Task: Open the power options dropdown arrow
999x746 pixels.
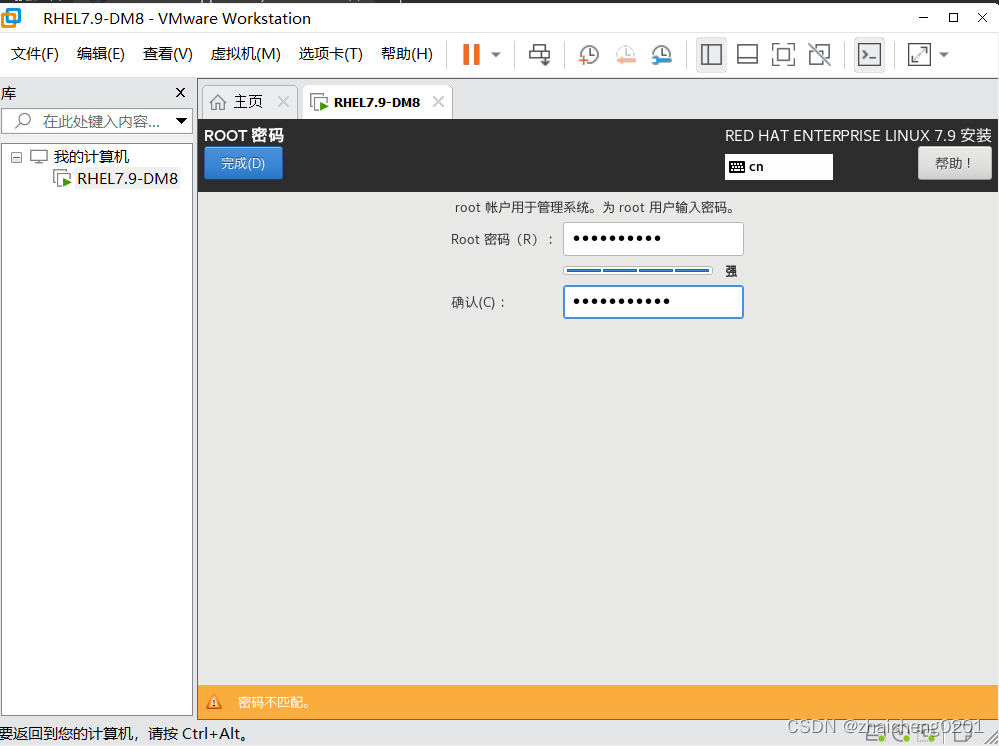Action: coord(496,55)
